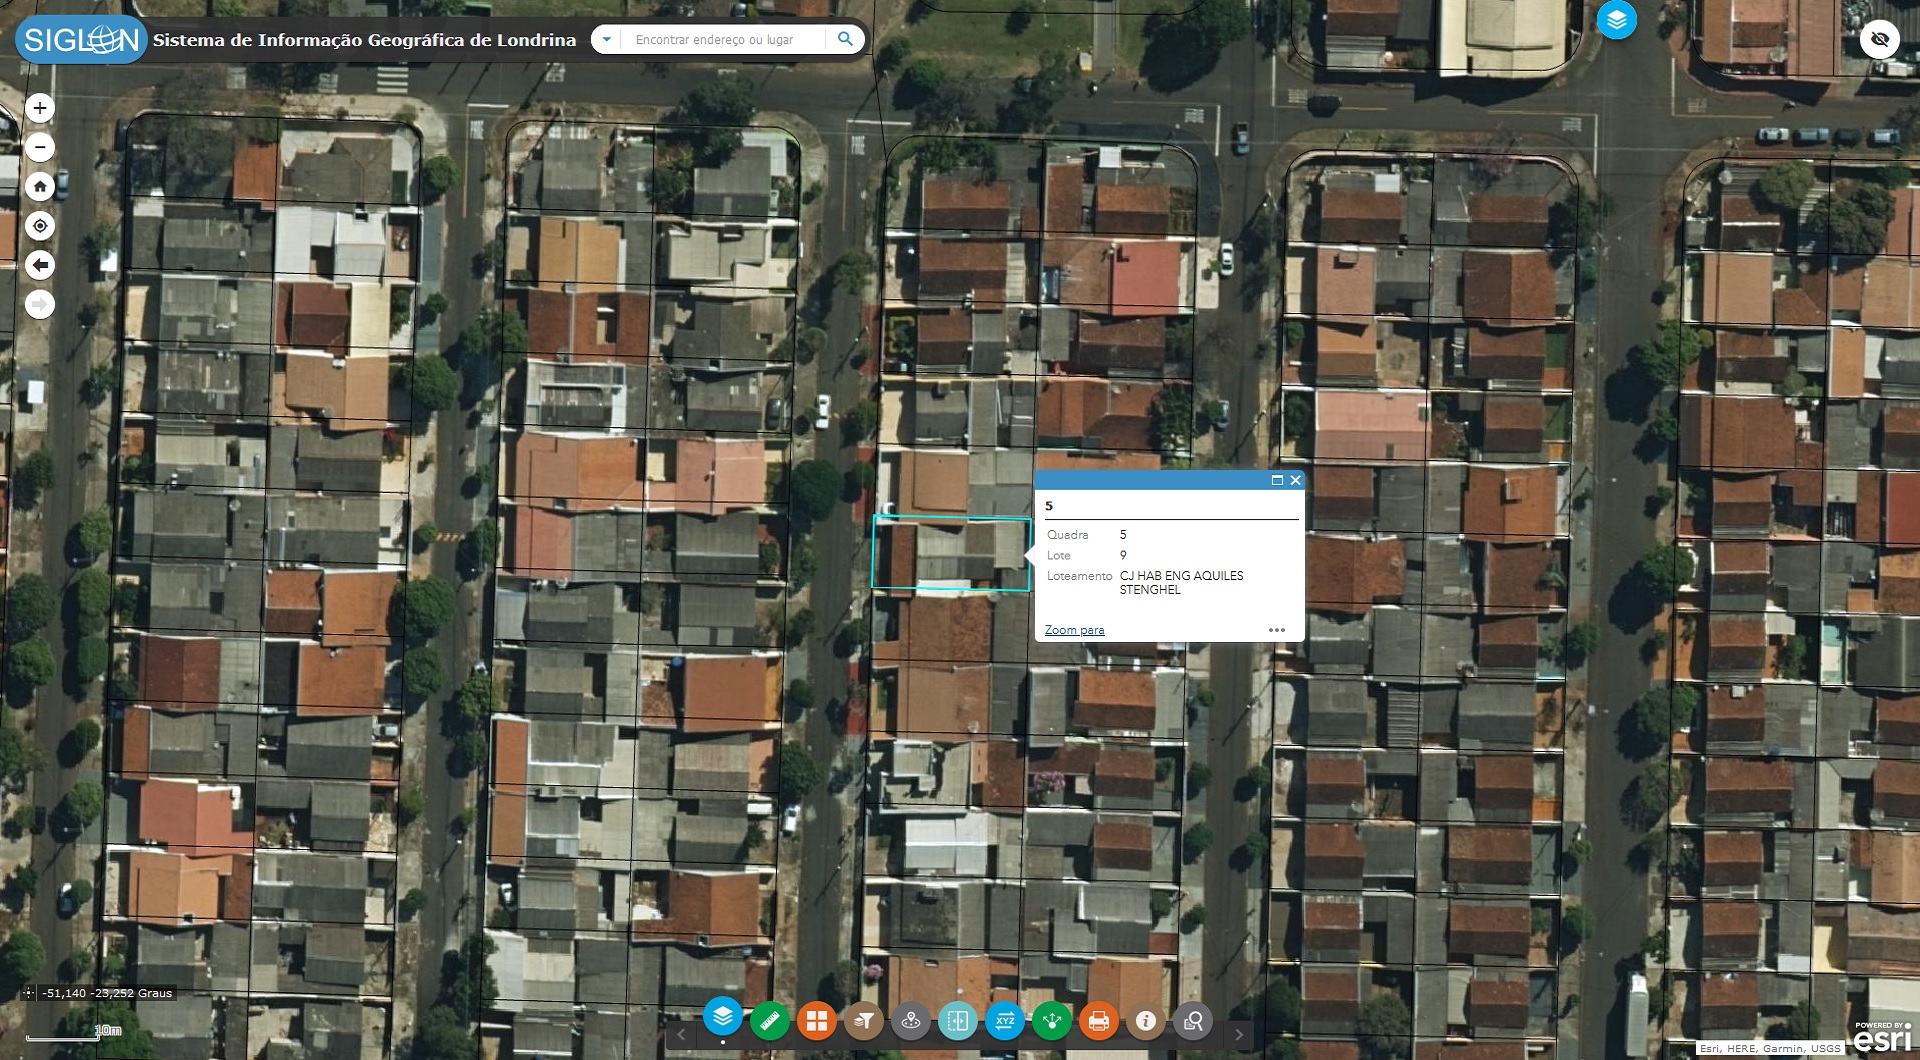Return to default map extent home
The width and height of the screenshot is (1920, 1060).
coord(40,187)
